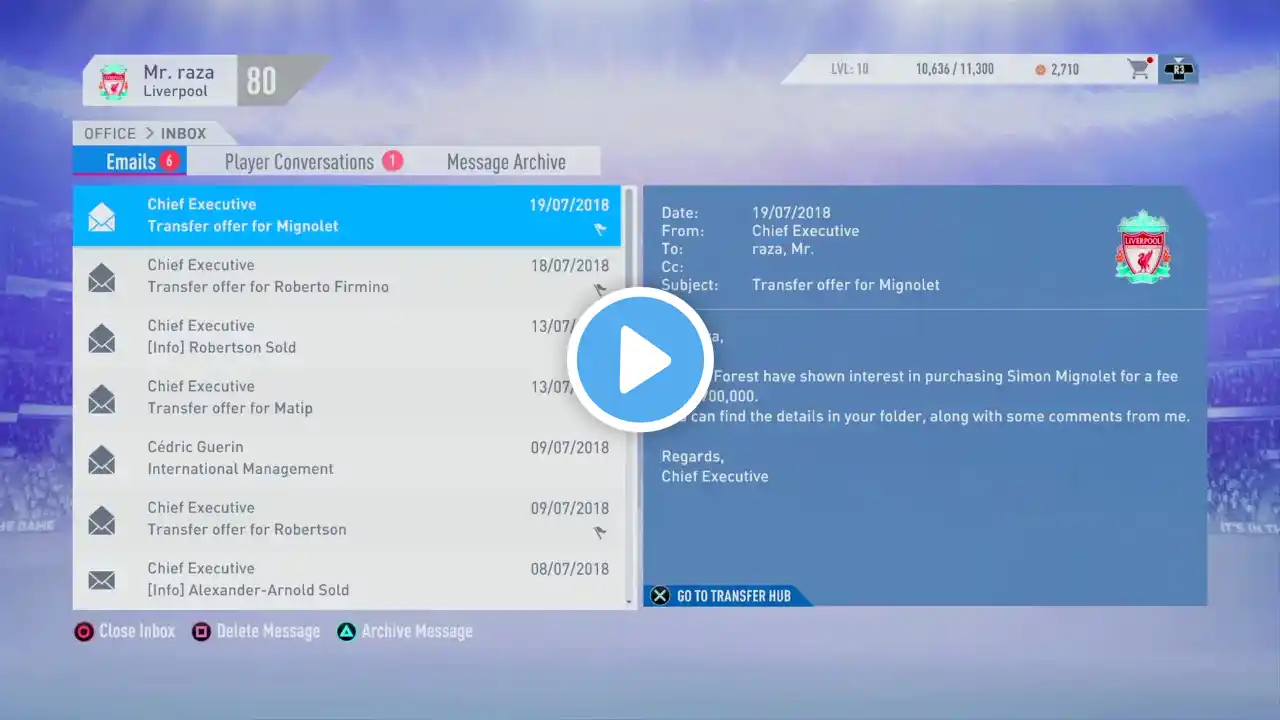This screenshot has height=720, width=1280.
Task: Click manager name 'Mr. raza'
Action: coord(178,72)
